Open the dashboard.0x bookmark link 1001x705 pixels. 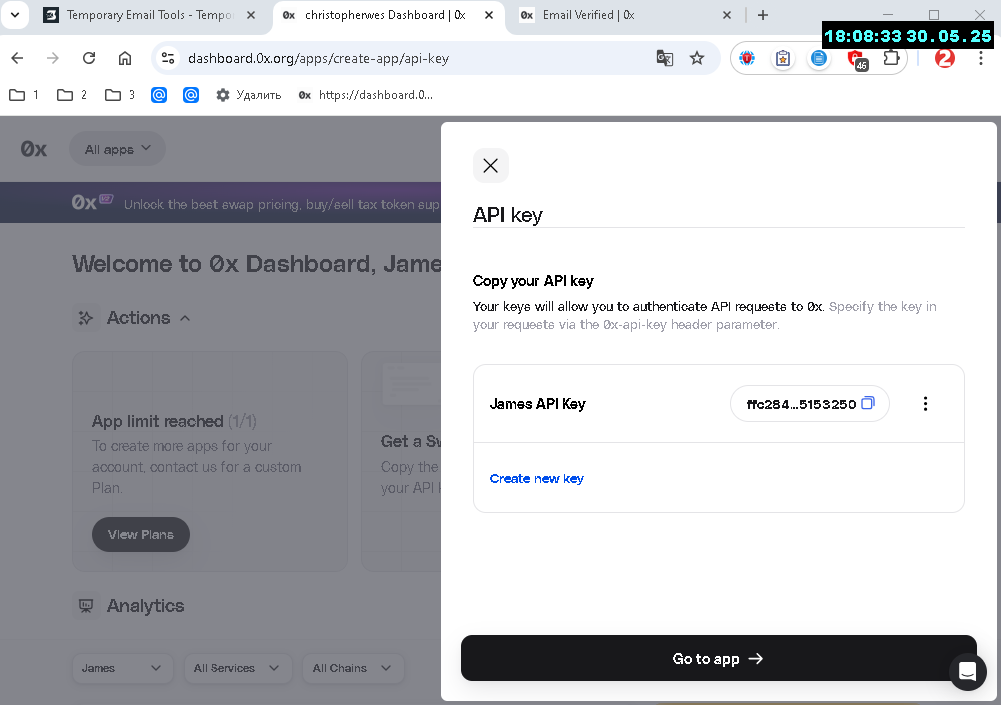point(366,95)
